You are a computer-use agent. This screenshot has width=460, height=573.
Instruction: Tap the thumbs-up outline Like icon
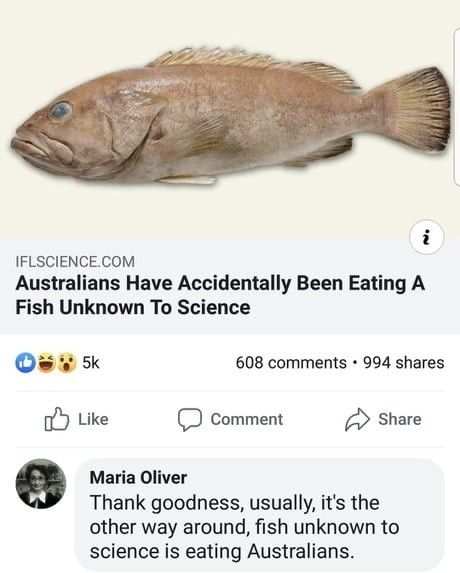coord(57,419)
